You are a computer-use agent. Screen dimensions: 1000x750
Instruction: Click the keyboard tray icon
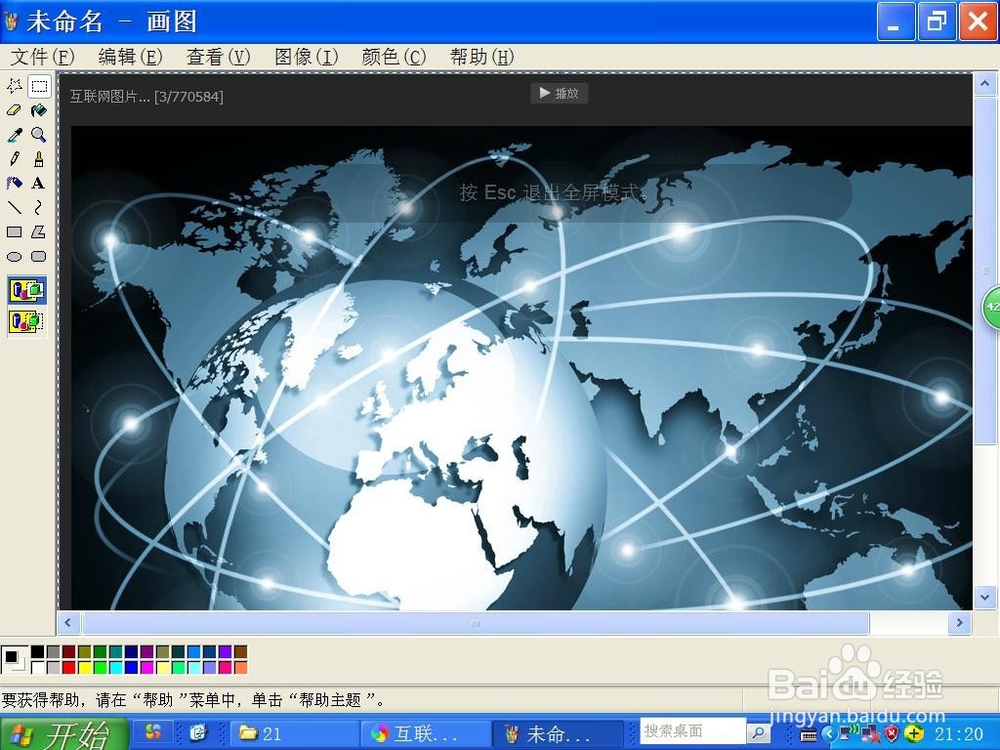[809, 735]
